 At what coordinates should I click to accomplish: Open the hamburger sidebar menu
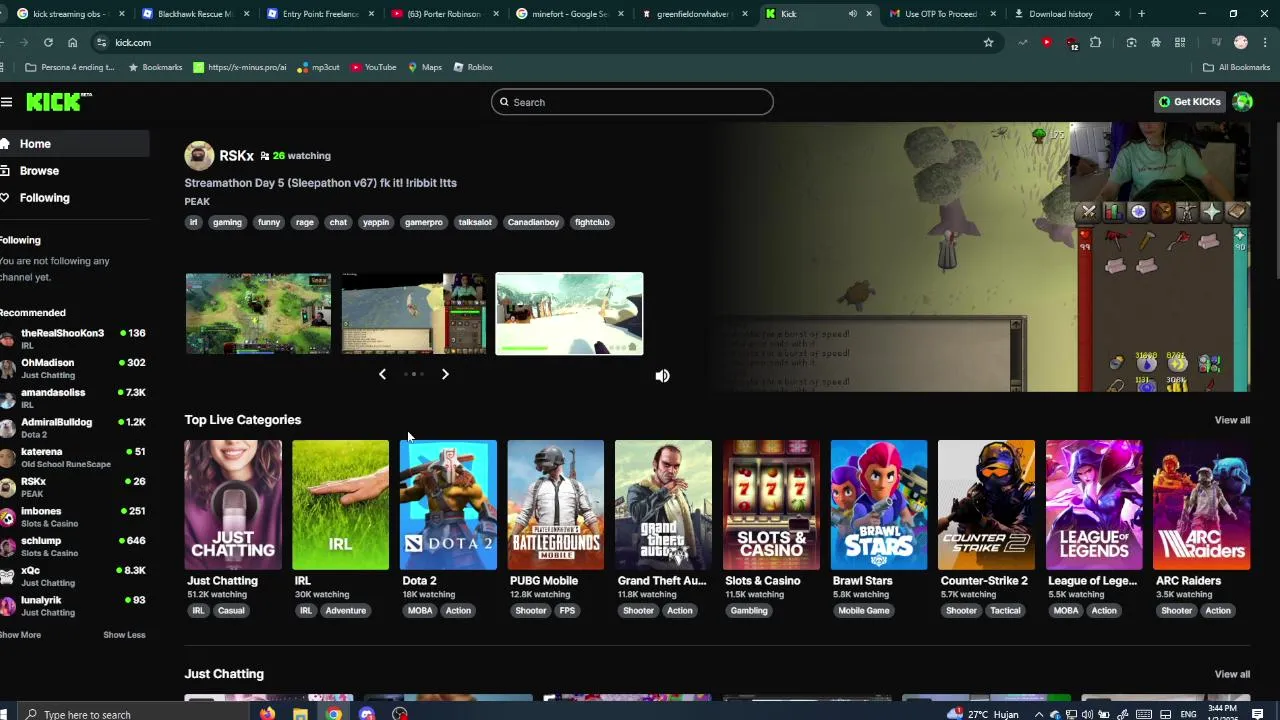point(6,102)
